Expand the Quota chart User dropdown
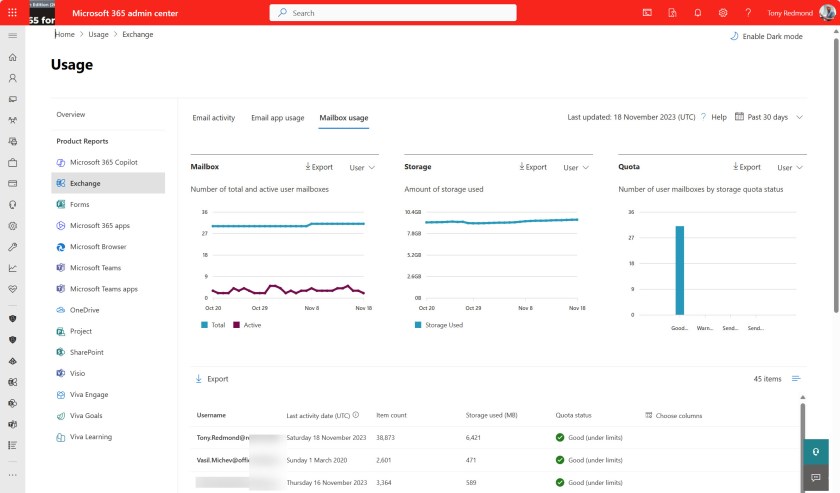 790,168
